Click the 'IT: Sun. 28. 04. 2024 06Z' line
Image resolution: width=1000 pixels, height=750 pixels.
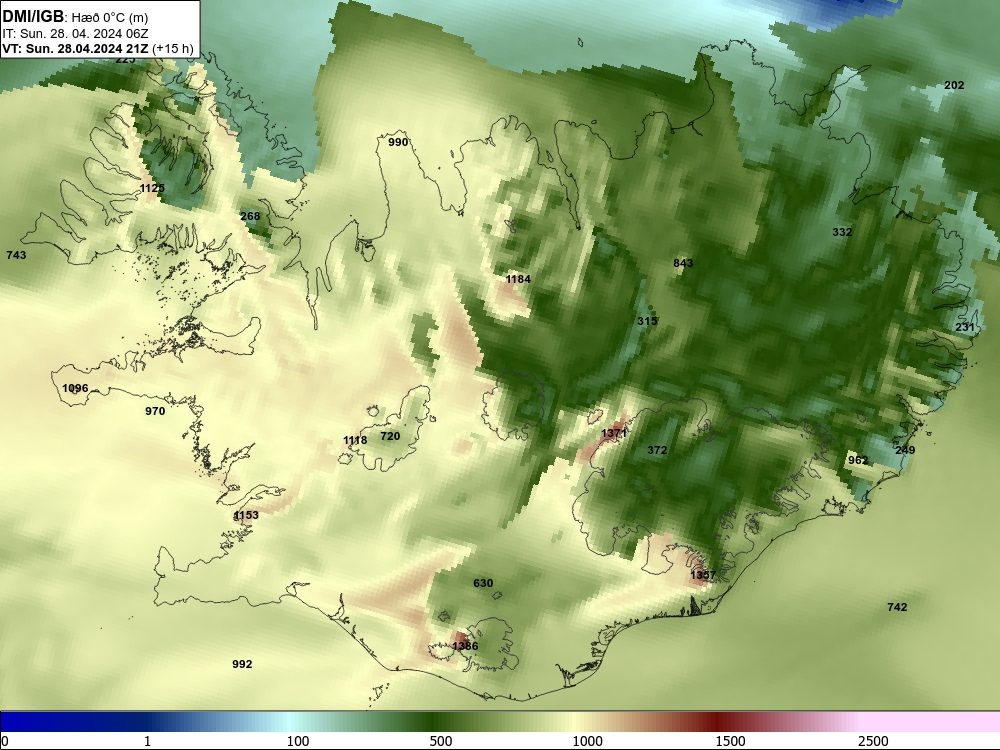click(75, 33)
